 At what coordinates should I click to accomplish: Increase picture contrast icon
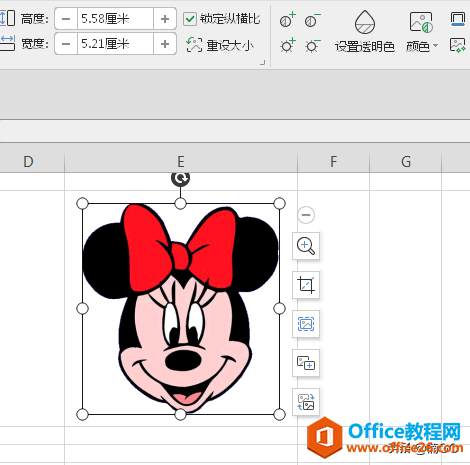[x=287, y=20]
